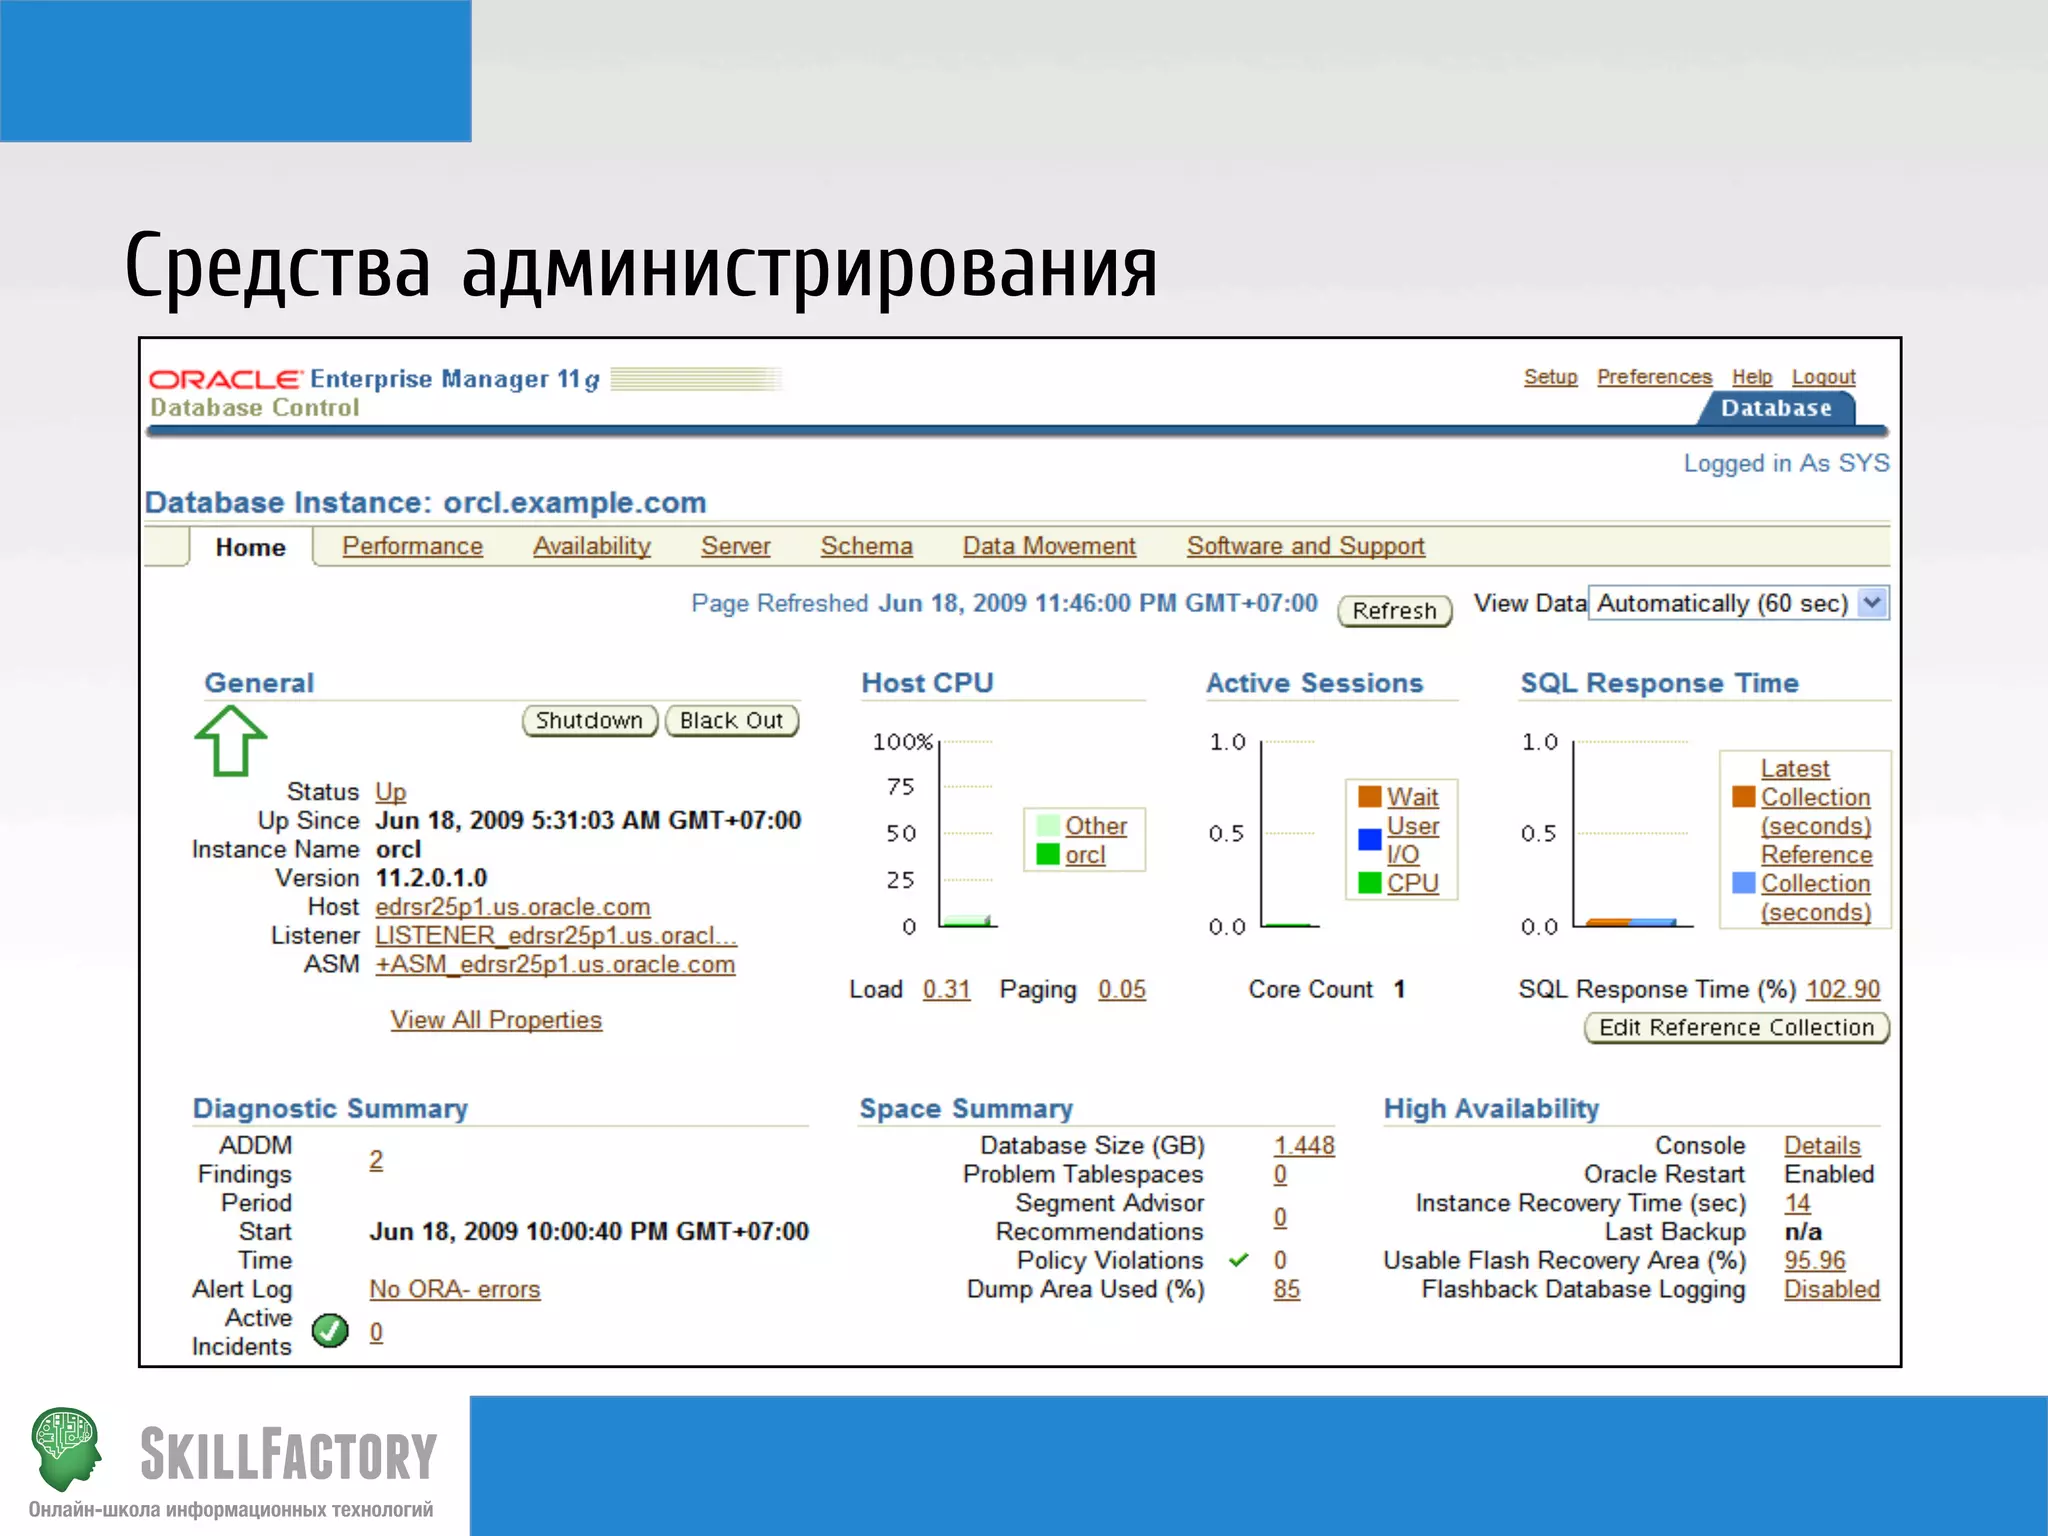Click the light green Other legend swatch

(1047, 825)
